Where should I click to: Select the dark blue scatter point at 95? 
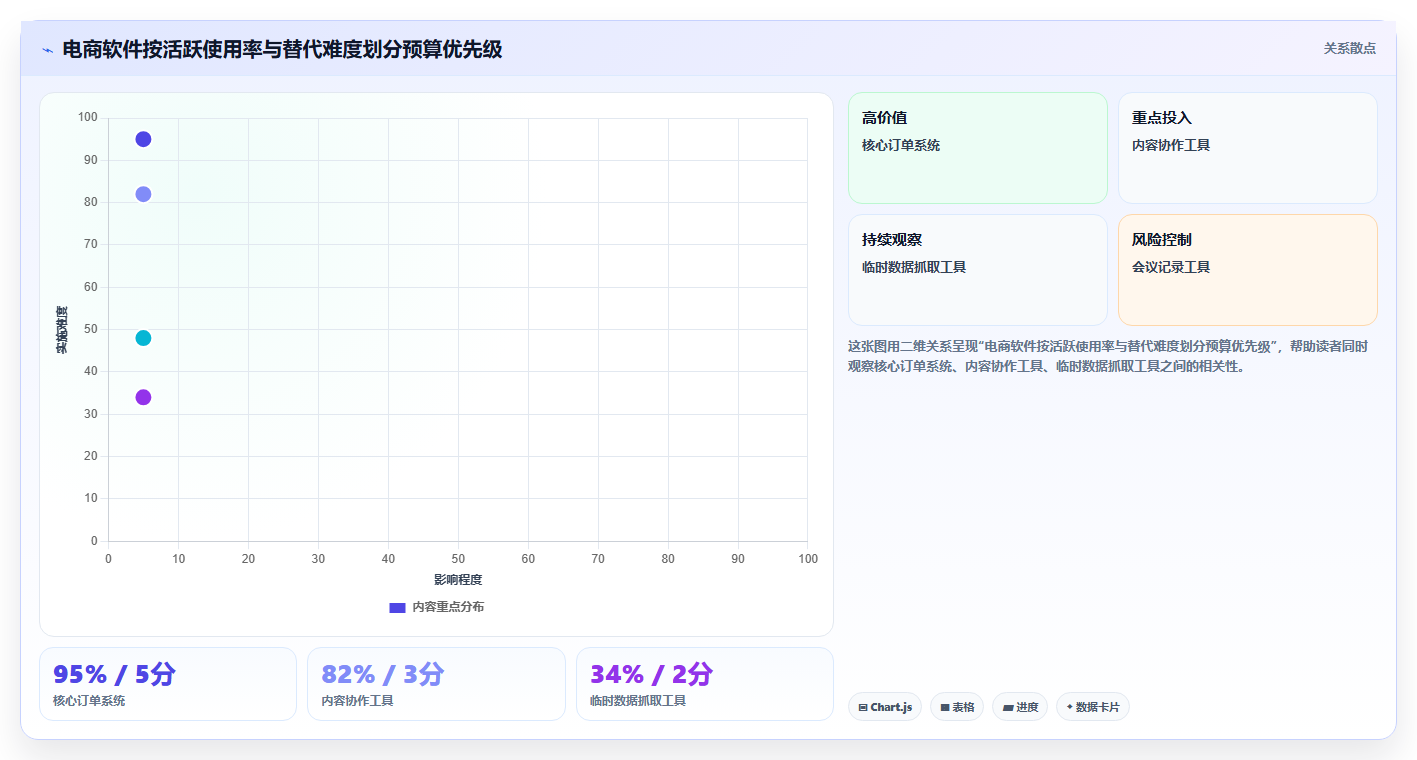[x=143, y=139]
